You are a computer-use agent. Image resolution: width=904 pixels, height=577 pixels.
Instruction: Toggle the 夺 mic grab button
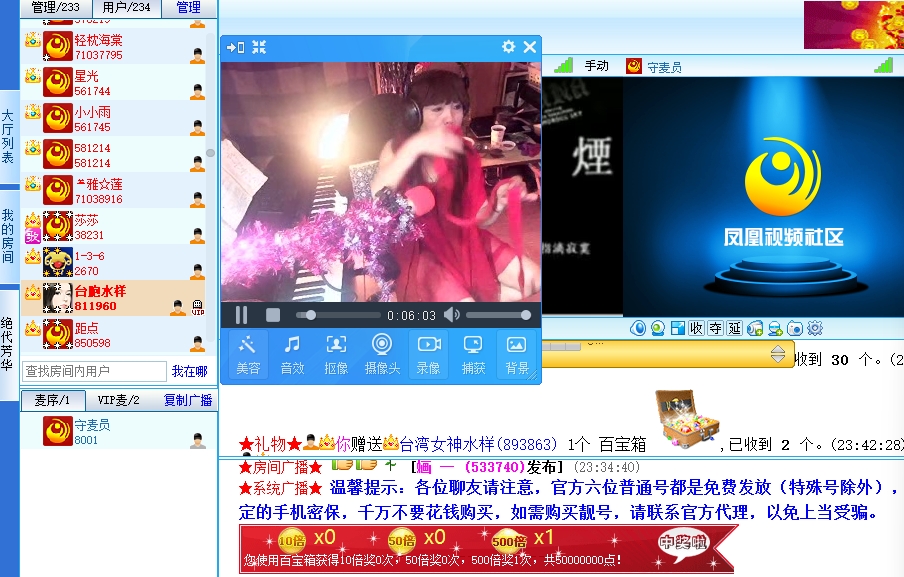click(714, 328)
